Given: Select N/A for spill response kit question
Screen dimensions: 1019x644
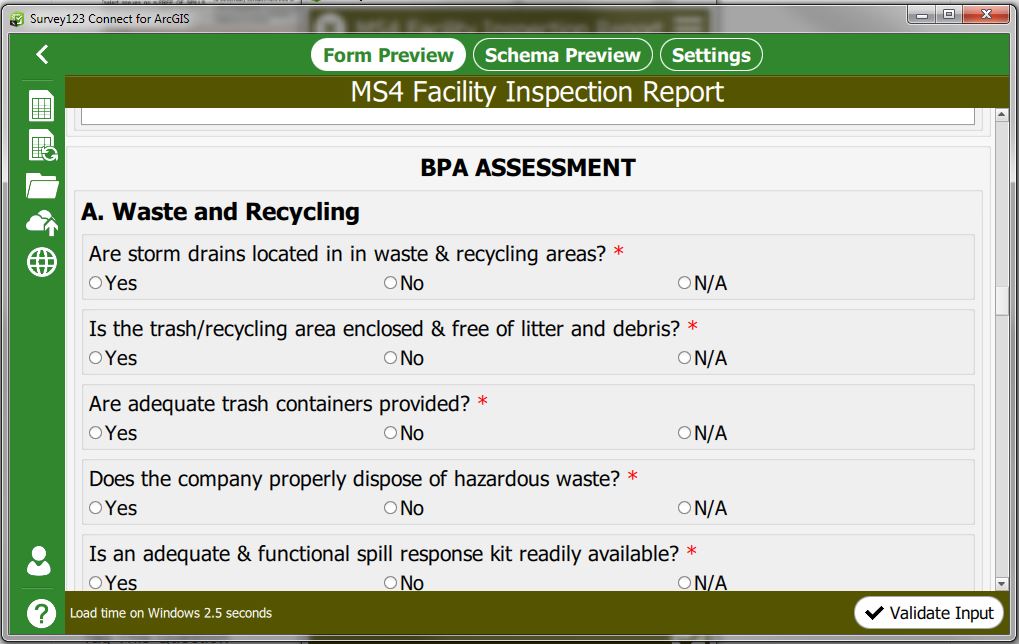Looking at the screenshot, I should pyautogui.click(x=684, y=582).
